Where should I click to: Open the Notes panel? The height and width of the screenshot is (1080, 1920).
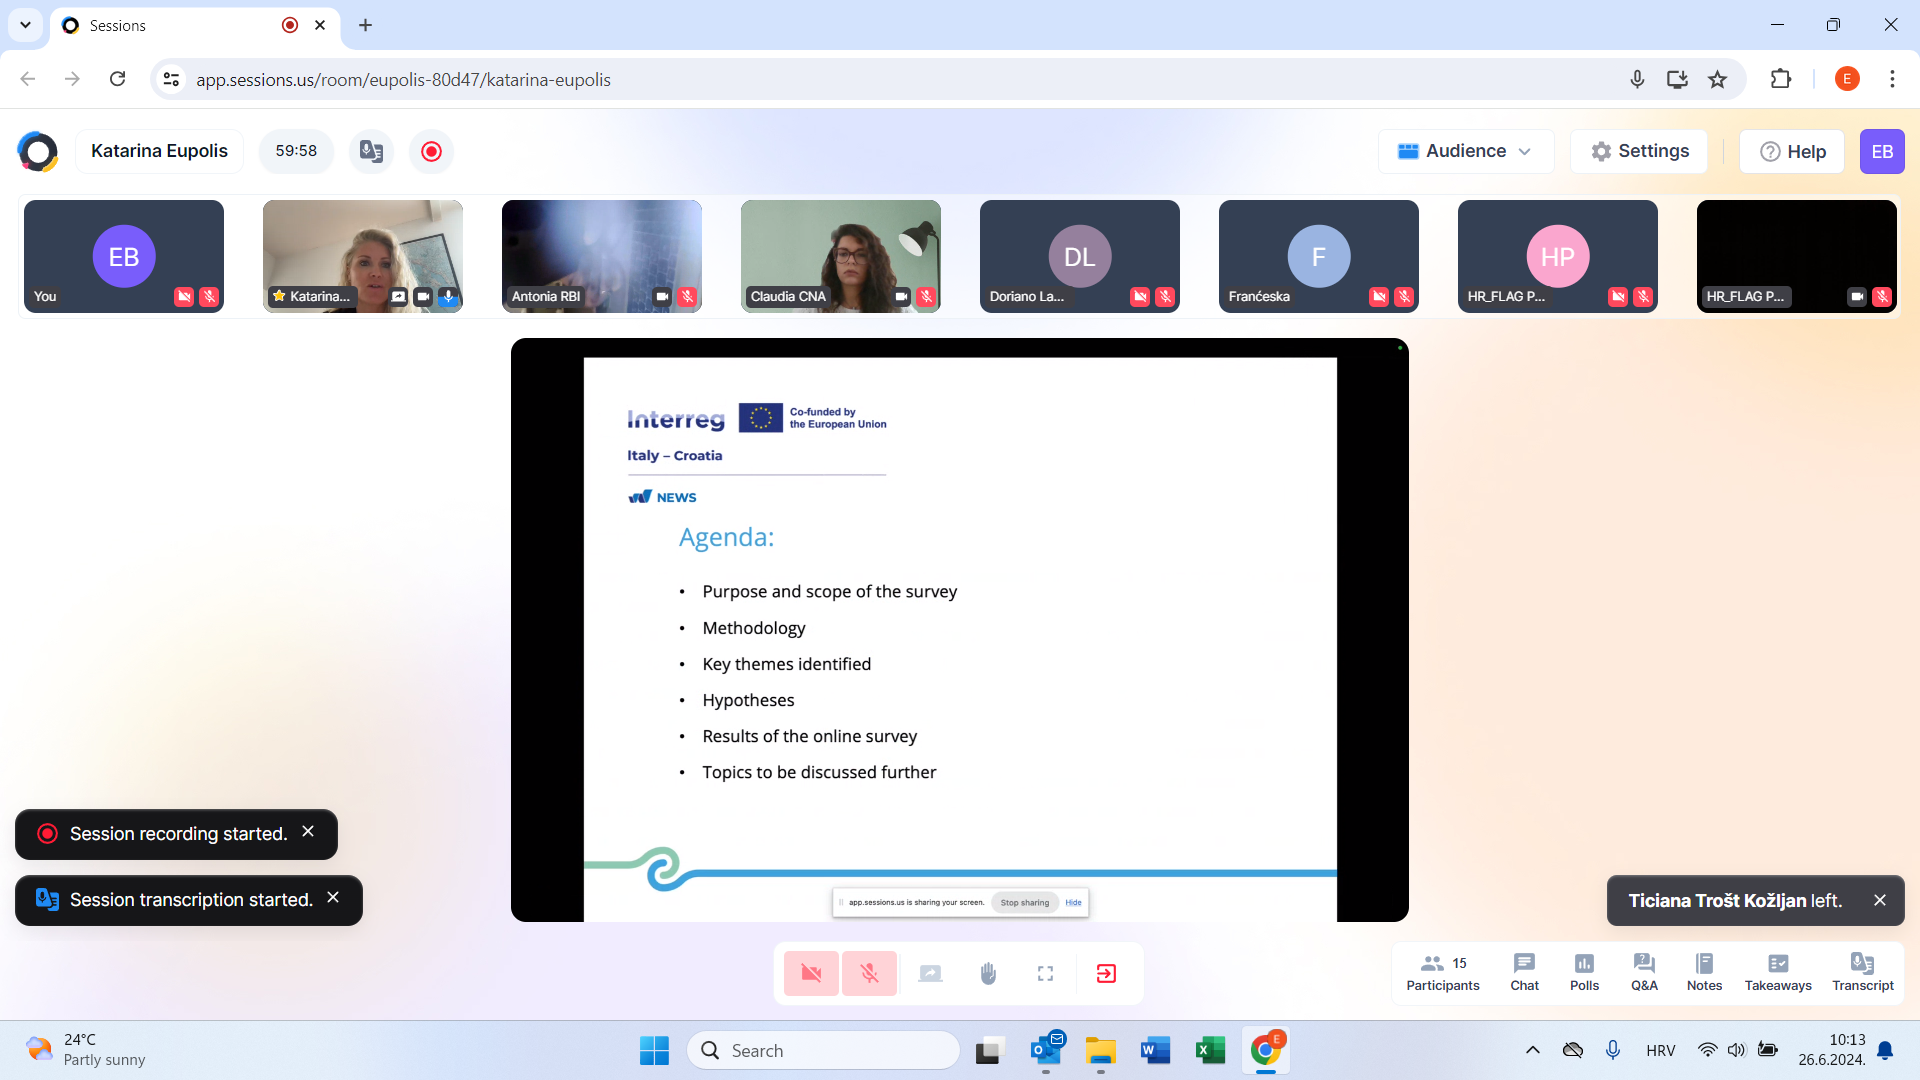tap(1704, 972)
